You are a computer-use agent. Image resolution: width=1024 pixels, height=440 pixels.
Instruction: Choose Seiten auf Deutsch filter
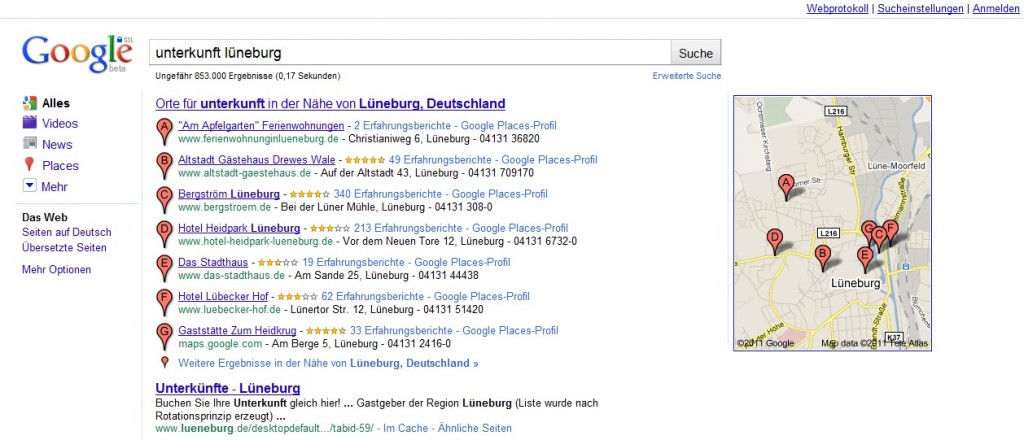(67, 232)
